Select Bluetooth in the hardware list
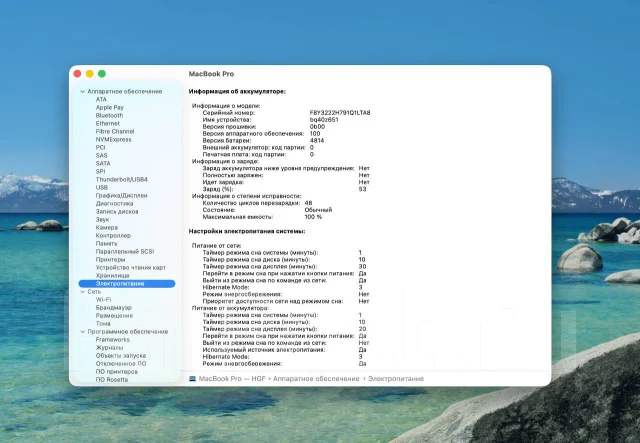This screenshot has width=640, height=443. point(109,115)
